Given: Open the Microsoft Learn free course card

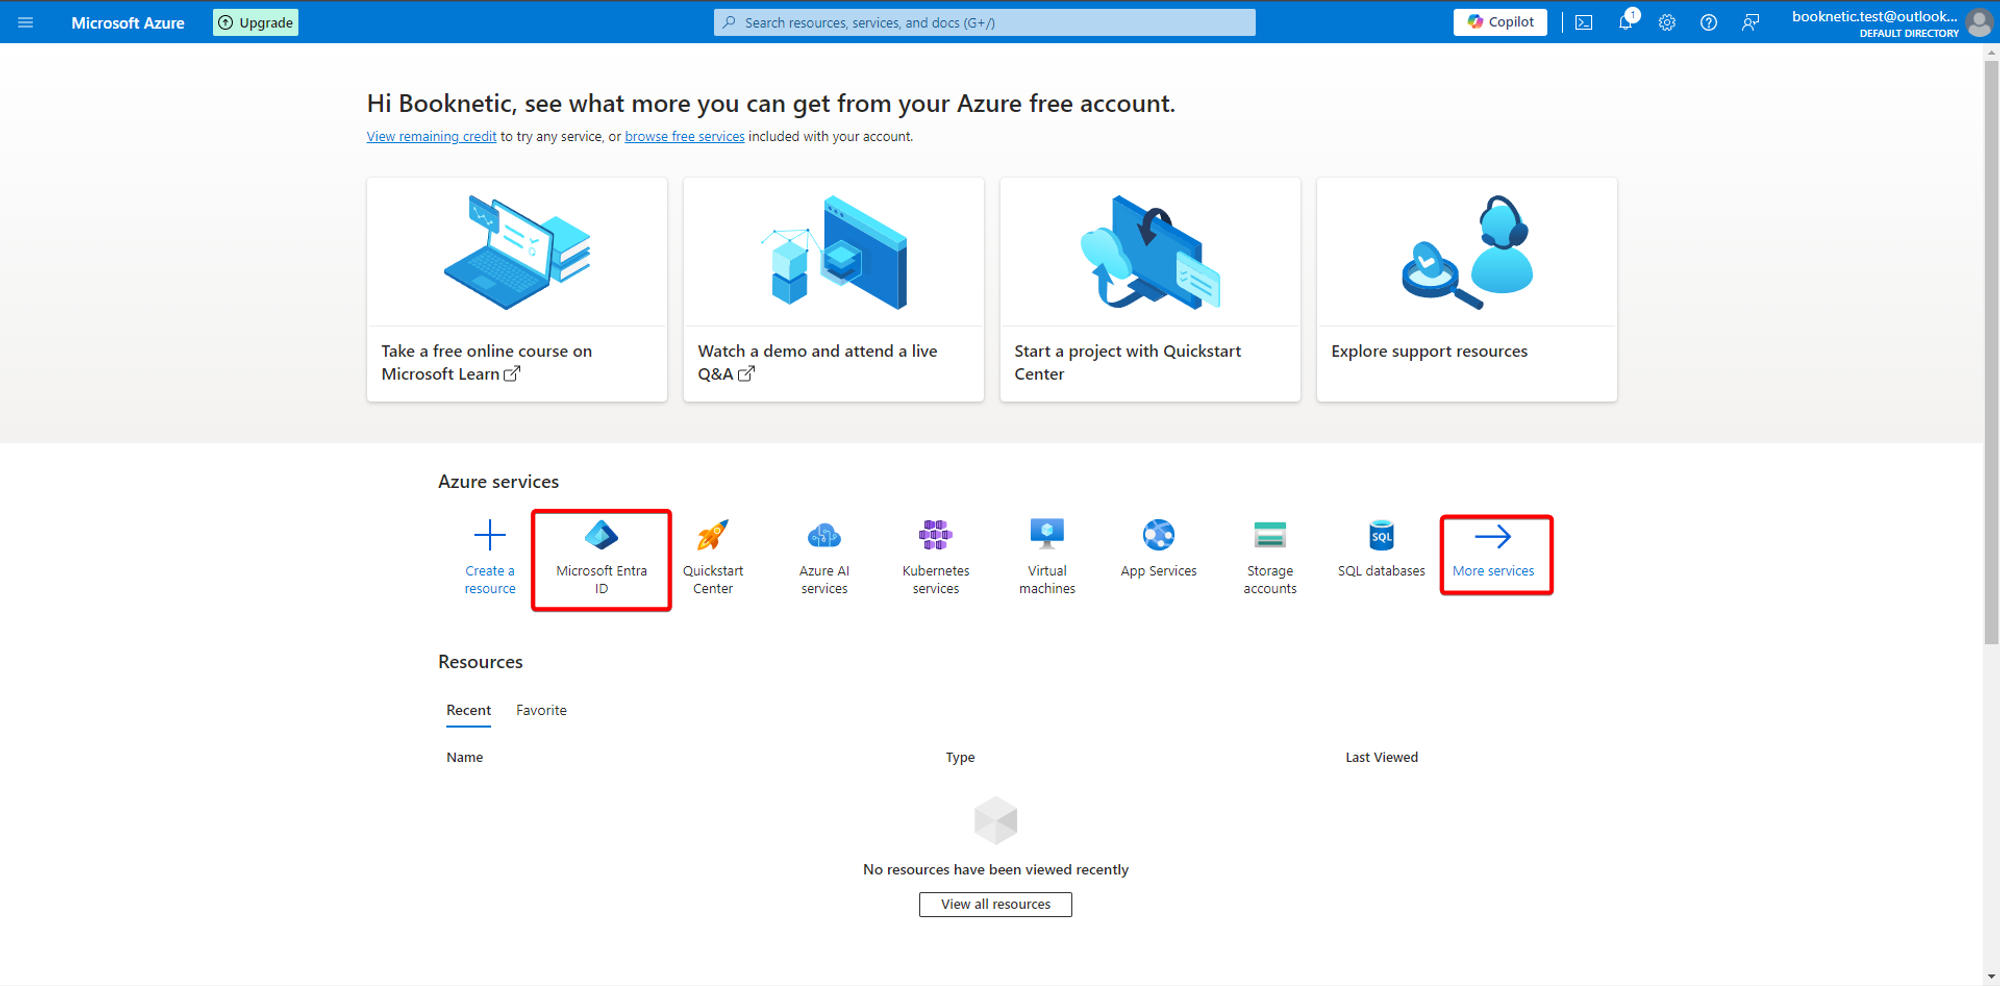Looking at the screenshot, I should coord(517,290).
